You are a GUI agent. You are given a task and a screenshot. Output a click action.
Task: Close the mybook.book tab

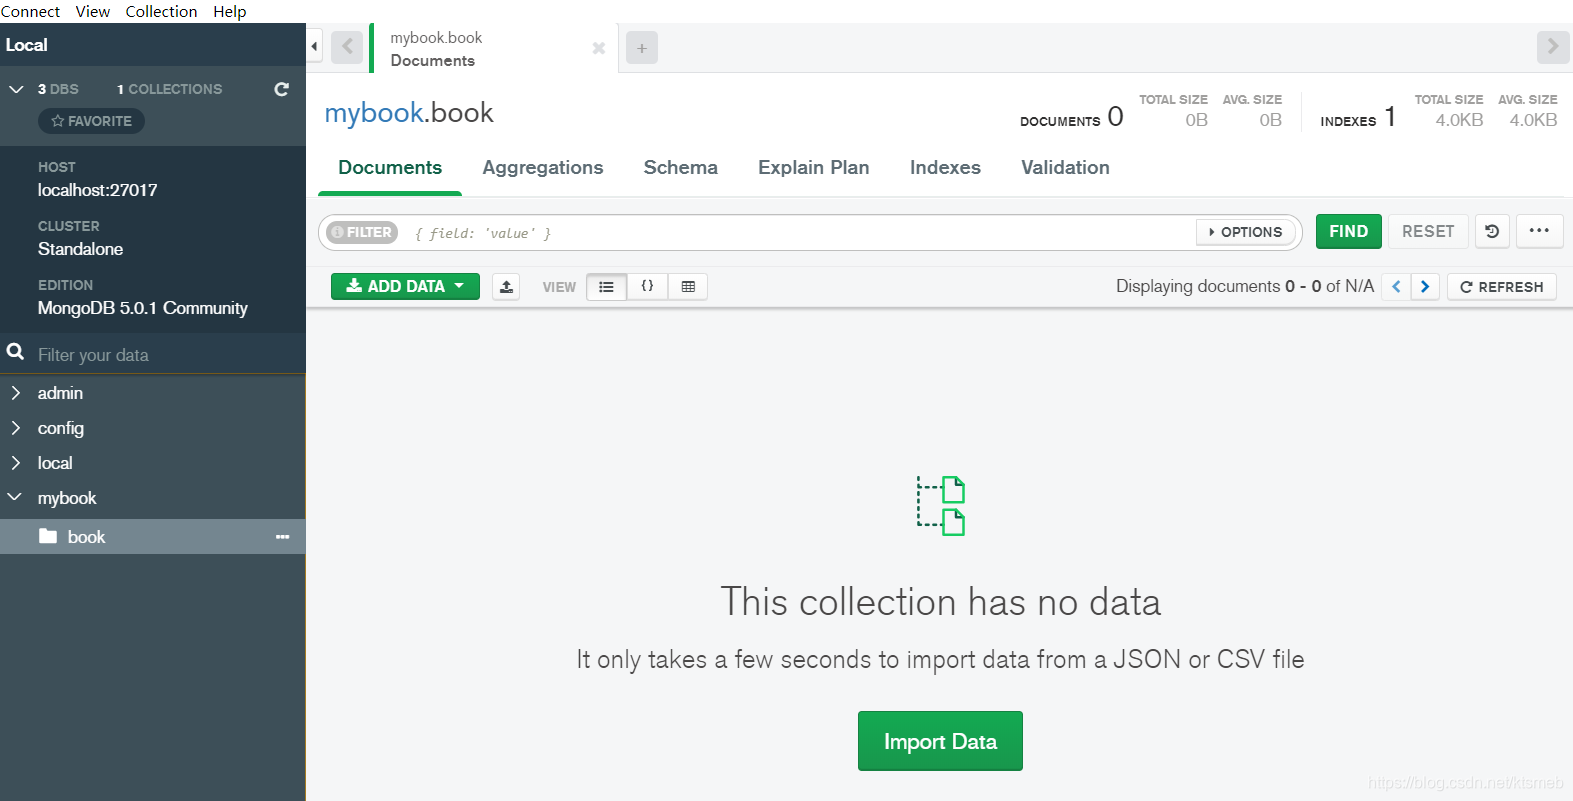[598, 48]
